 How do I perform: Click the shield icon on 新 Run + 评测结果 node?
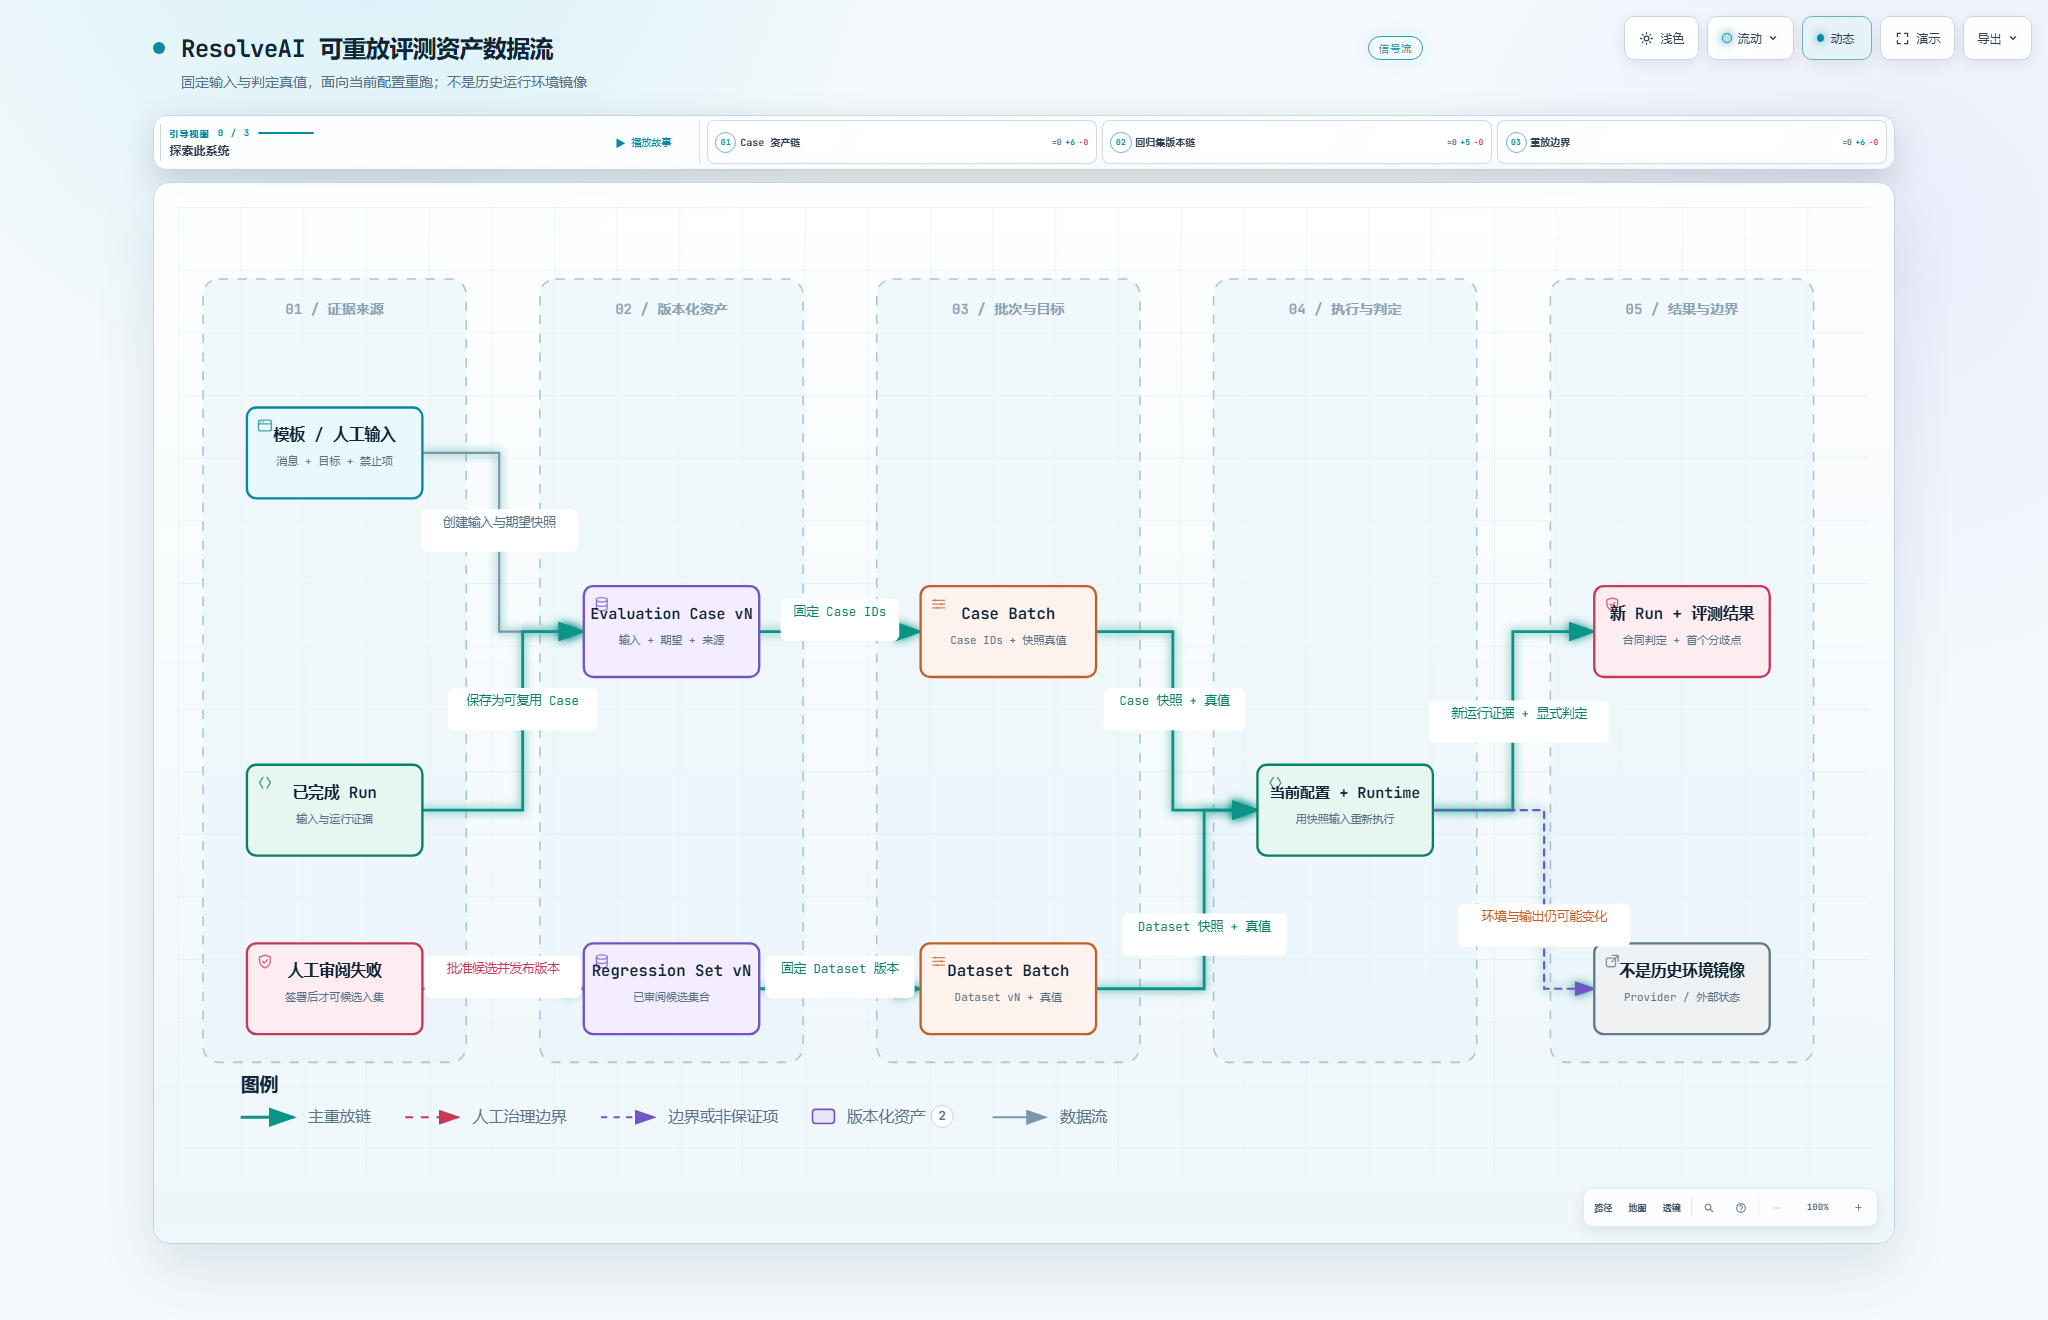click(x=1613, y=604)
